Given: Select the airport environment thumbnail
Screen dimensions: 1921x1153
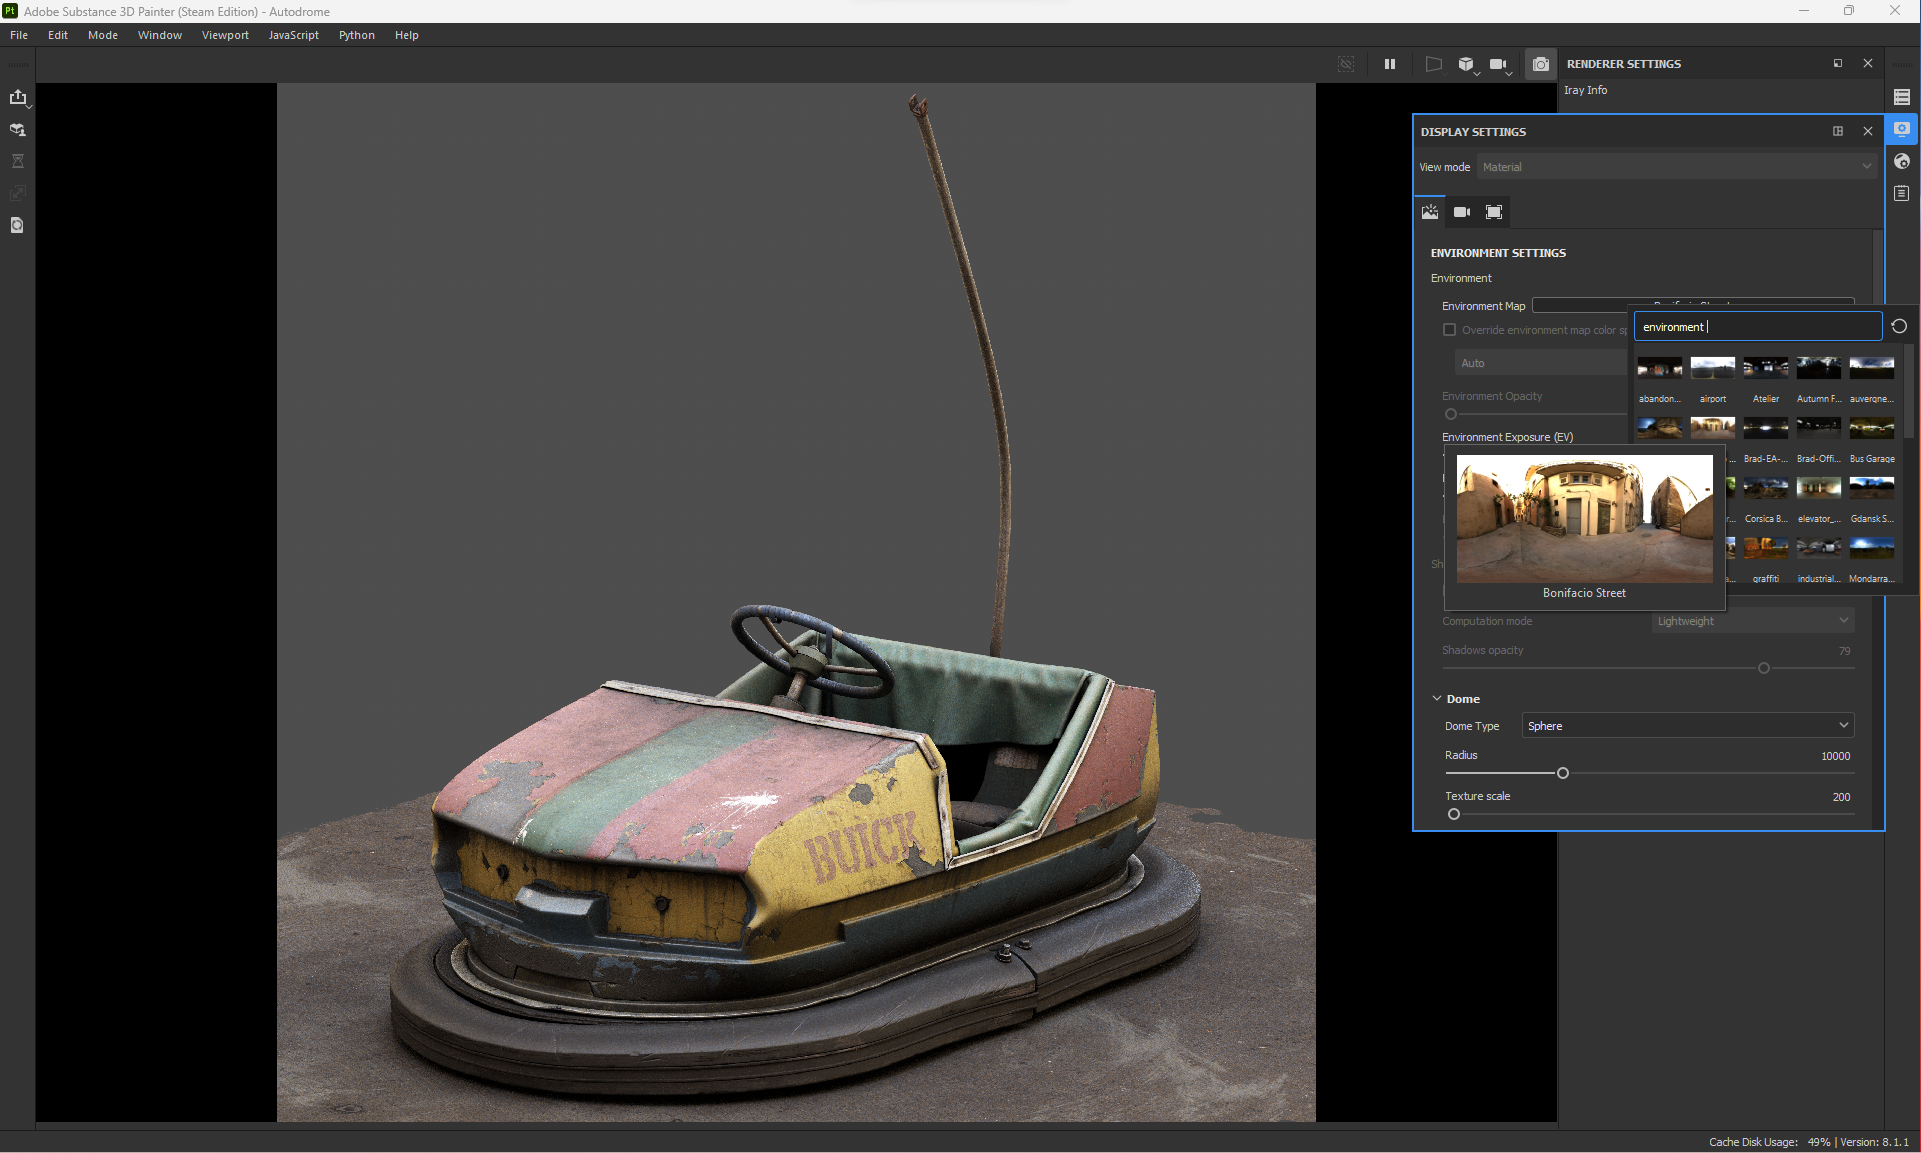Looking at the screenshot, I should 1712,368.
